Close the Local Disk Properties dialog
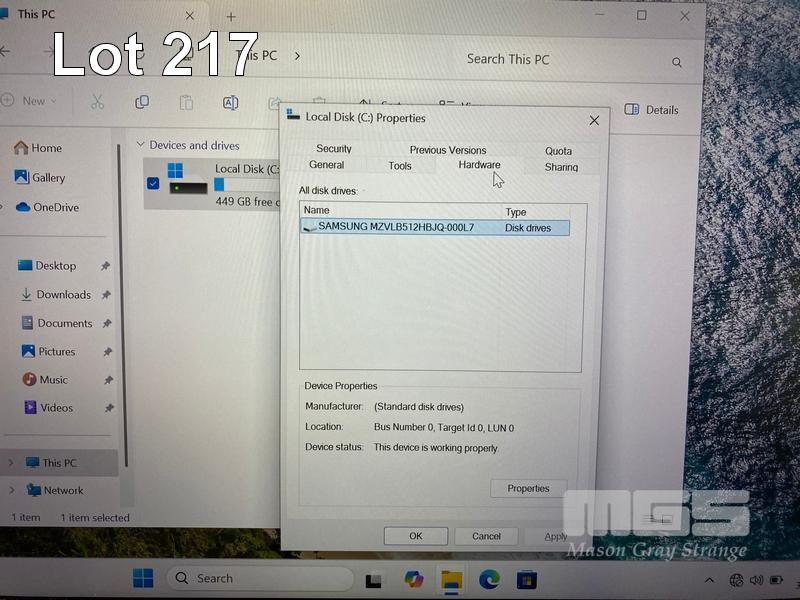The width and height of the screenshot is (800, 600). pyautogui.click(x=594, y=120)
